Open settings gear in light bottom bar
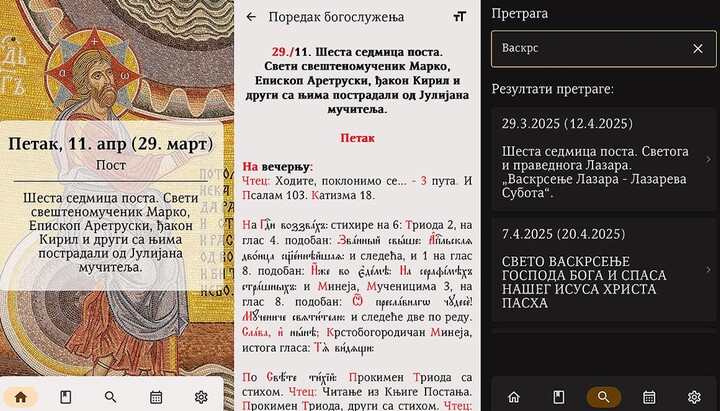The width and height of the screenshot is (720, 411). coord(201,397)
